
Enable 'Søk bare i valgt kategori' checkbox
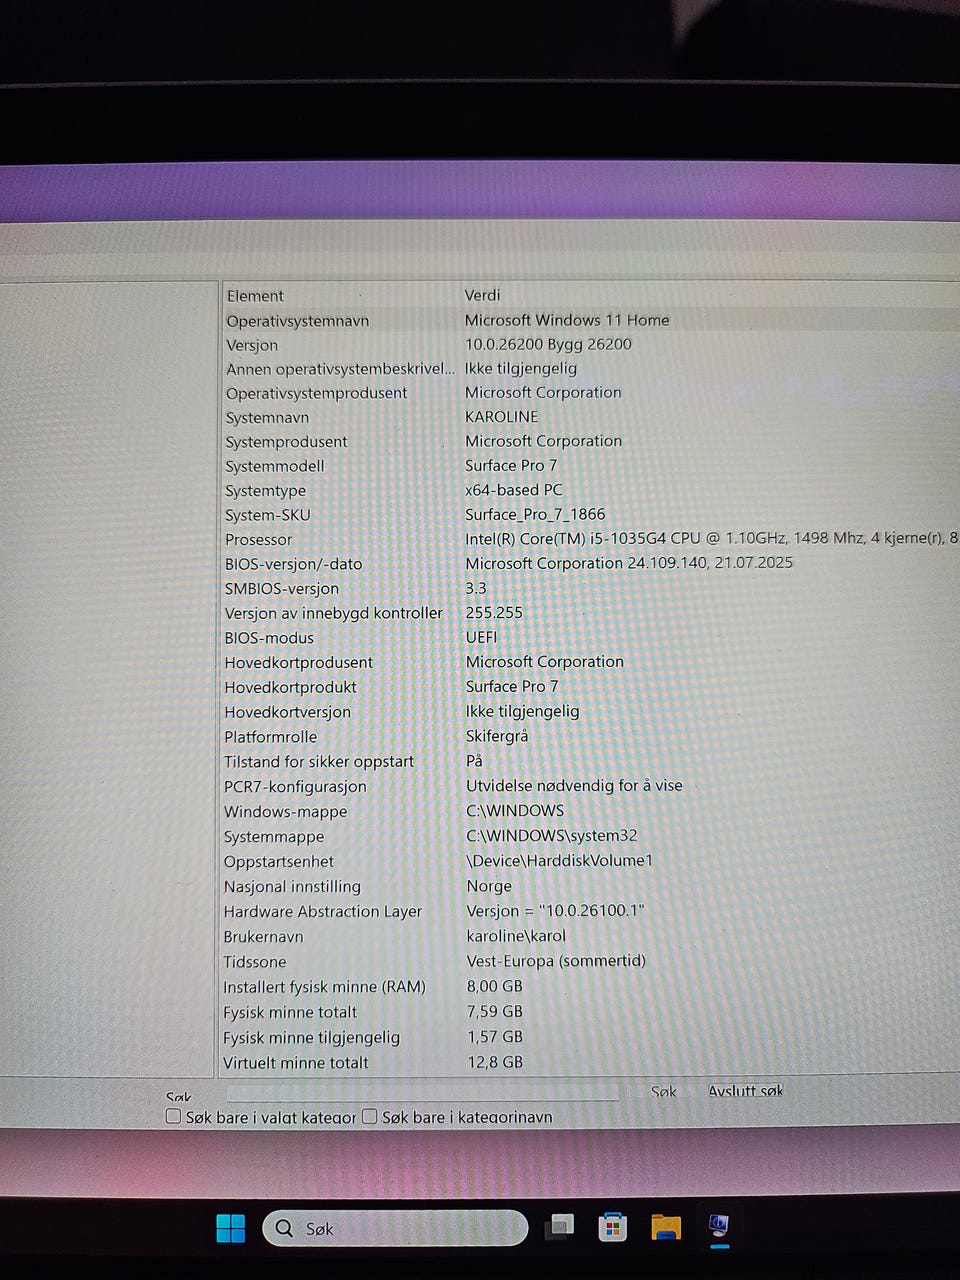click(x=174, y=1116)
